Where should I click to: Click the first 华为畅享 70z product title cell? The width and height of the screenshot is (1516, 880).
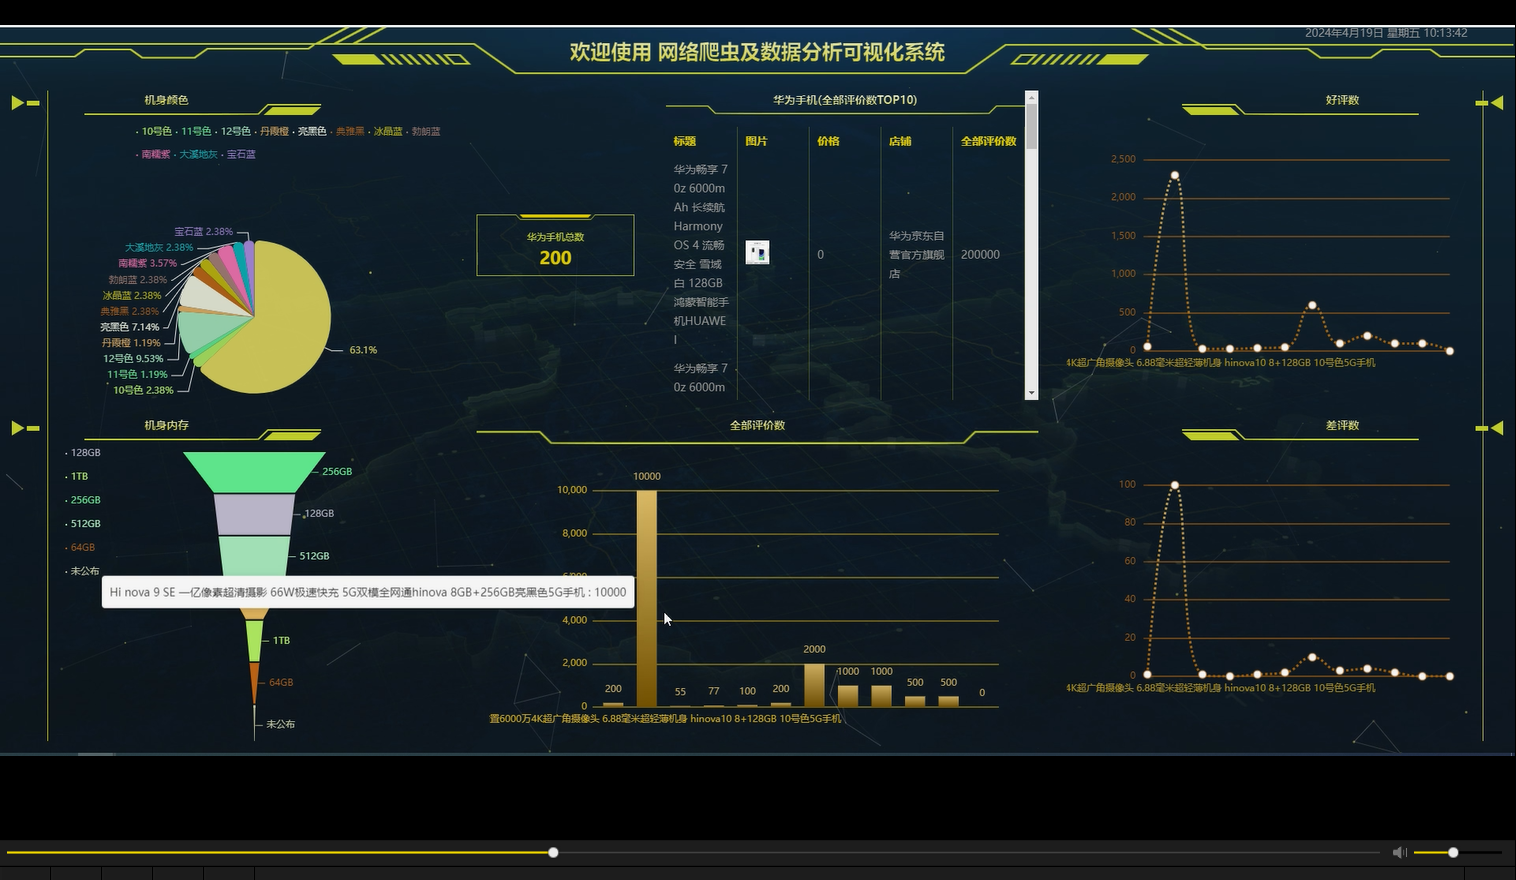click(x=701, y=254)
